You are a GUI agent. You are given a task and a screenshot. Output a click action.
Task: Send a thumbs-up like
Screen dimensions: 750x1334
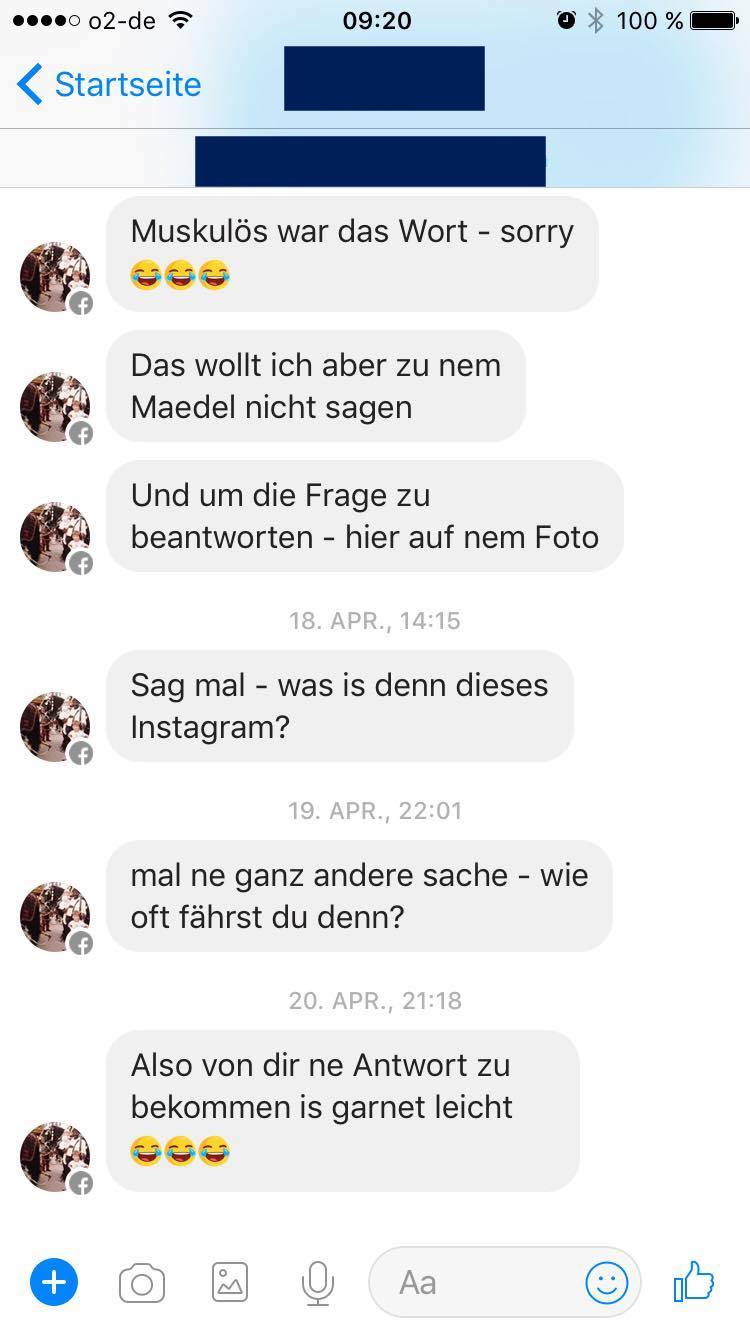[694, 1281]
